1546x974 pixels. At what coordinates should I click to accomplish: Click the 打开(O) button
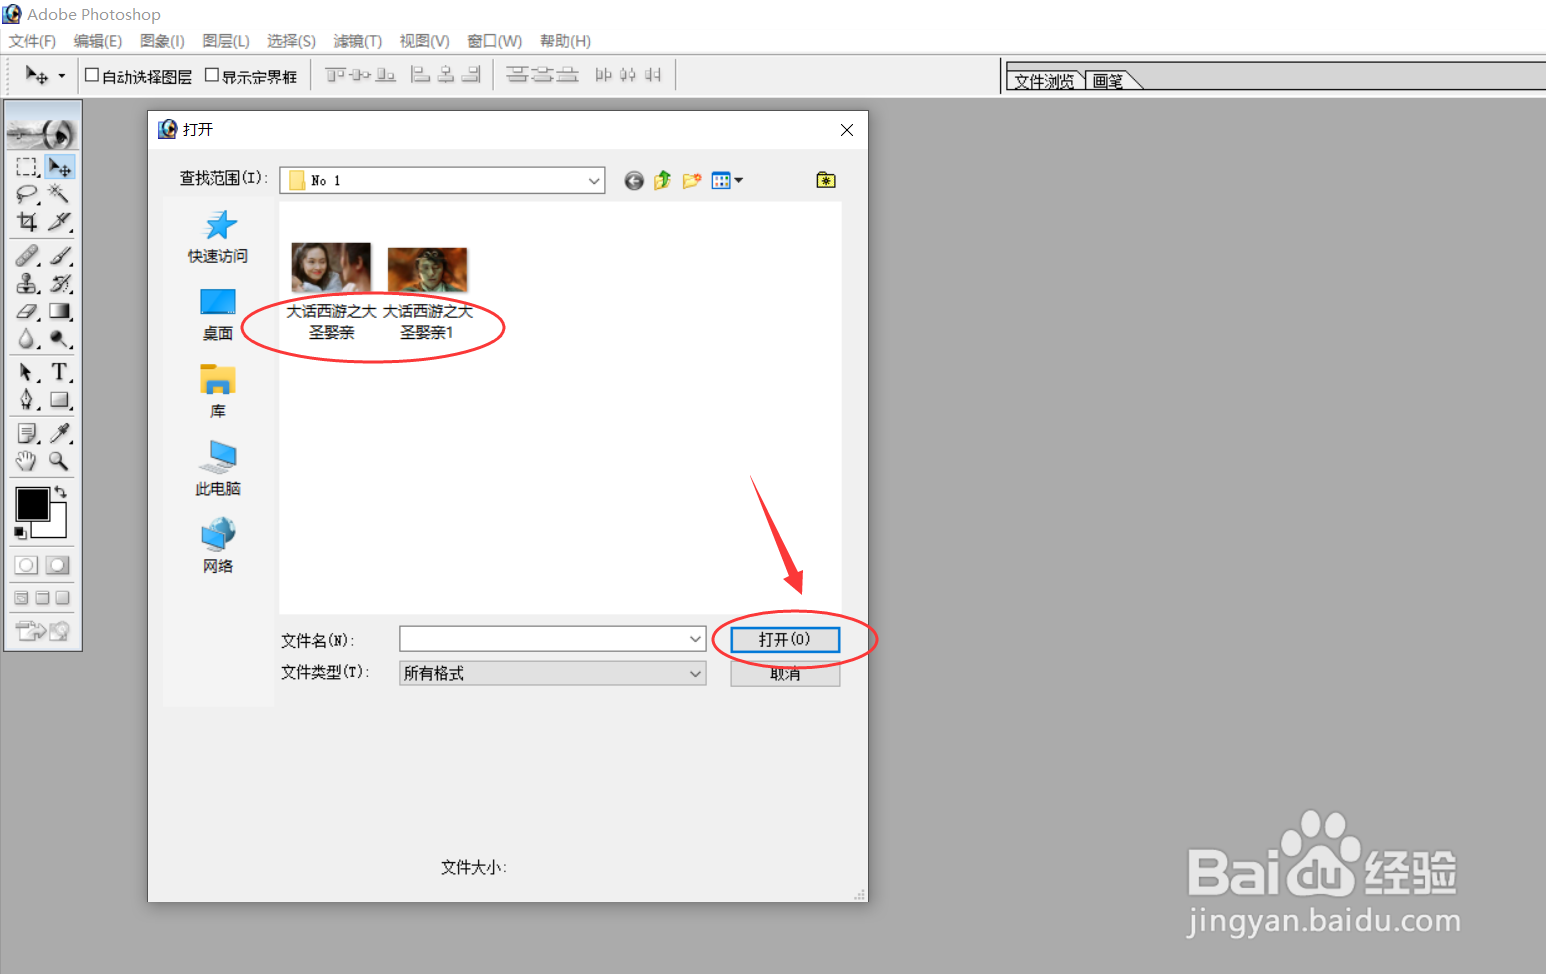click(785, 639)
